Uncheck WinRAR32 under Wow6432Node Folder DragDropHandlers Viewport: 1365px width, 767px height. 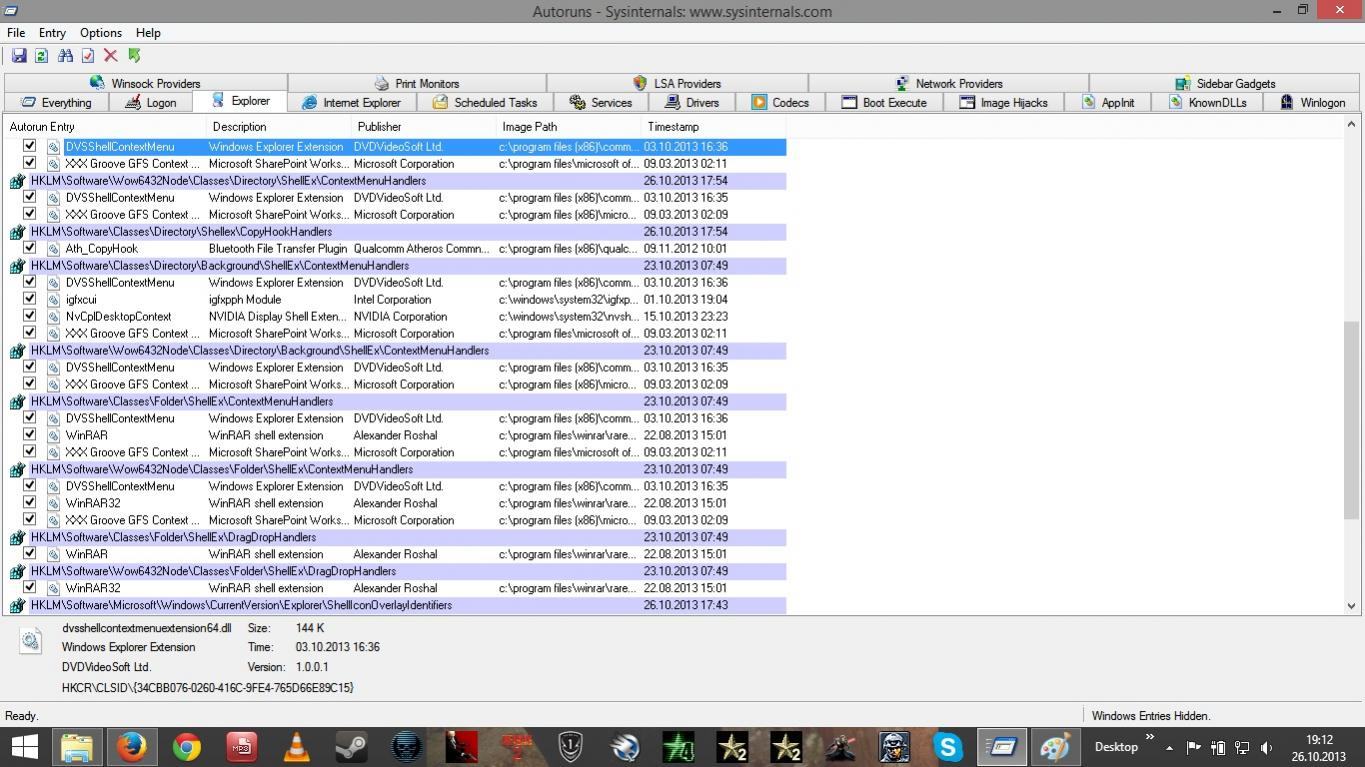click(29, 587)
